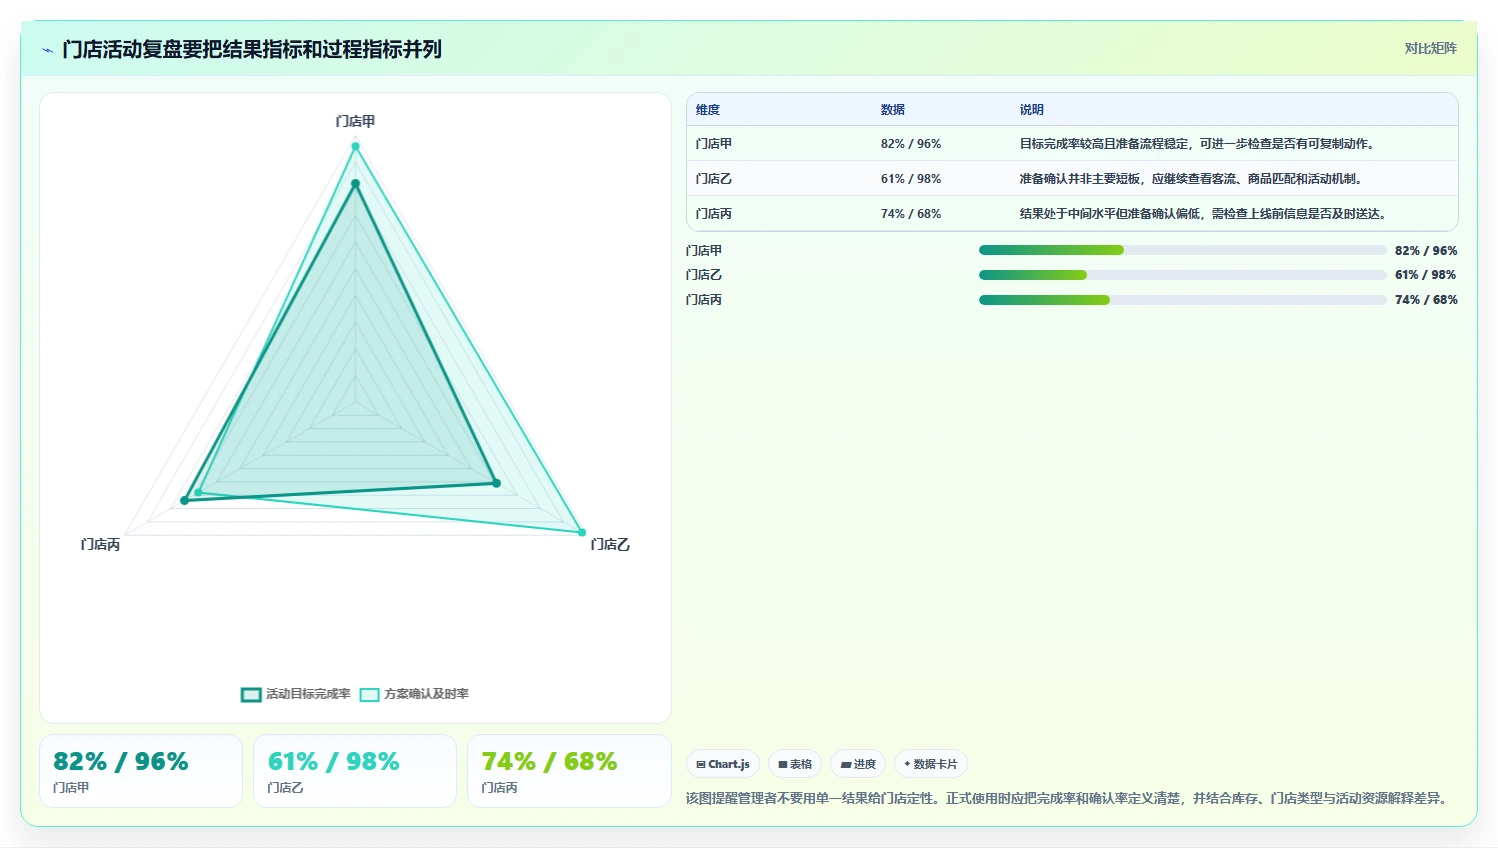Screen dimensions: 1498x848
Task: Select the 数据卡片 tag chip
Action: click(x=931, y=764)
